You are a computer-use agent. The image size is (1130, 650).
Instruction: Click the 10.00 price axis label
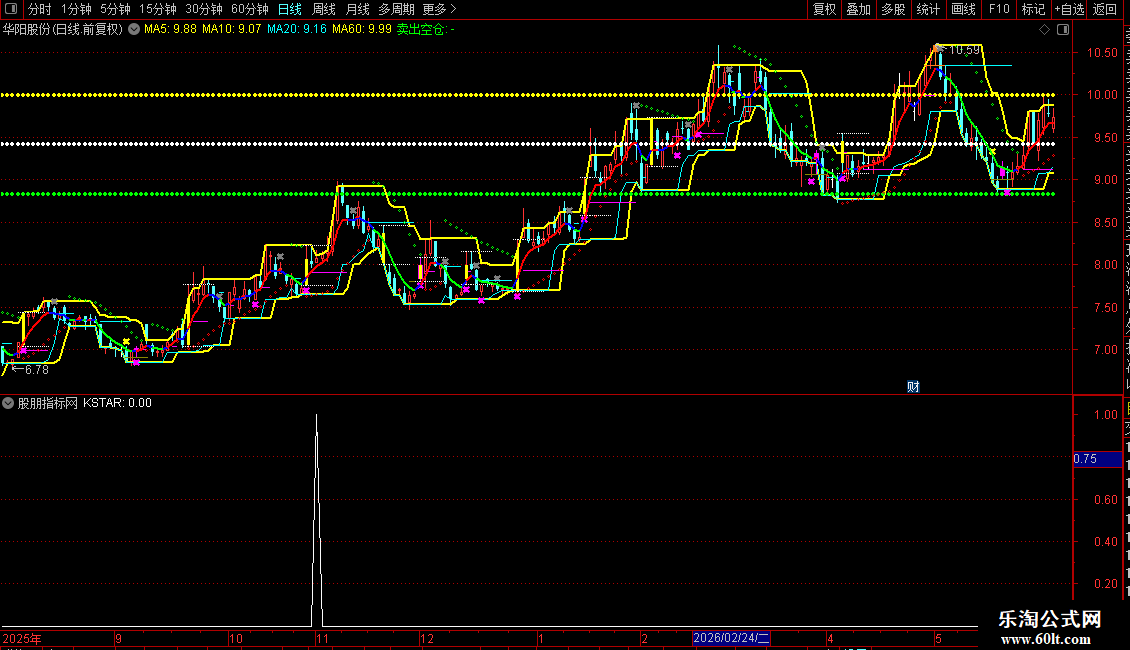point(1102,95)
